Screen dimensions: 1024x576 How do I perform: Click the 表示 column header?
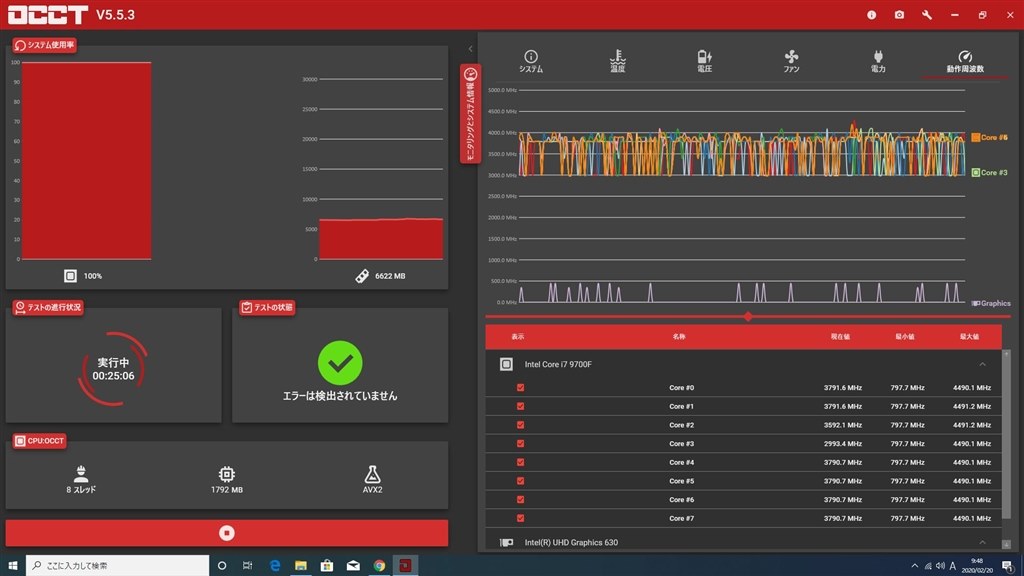click(x=518, y=336)
